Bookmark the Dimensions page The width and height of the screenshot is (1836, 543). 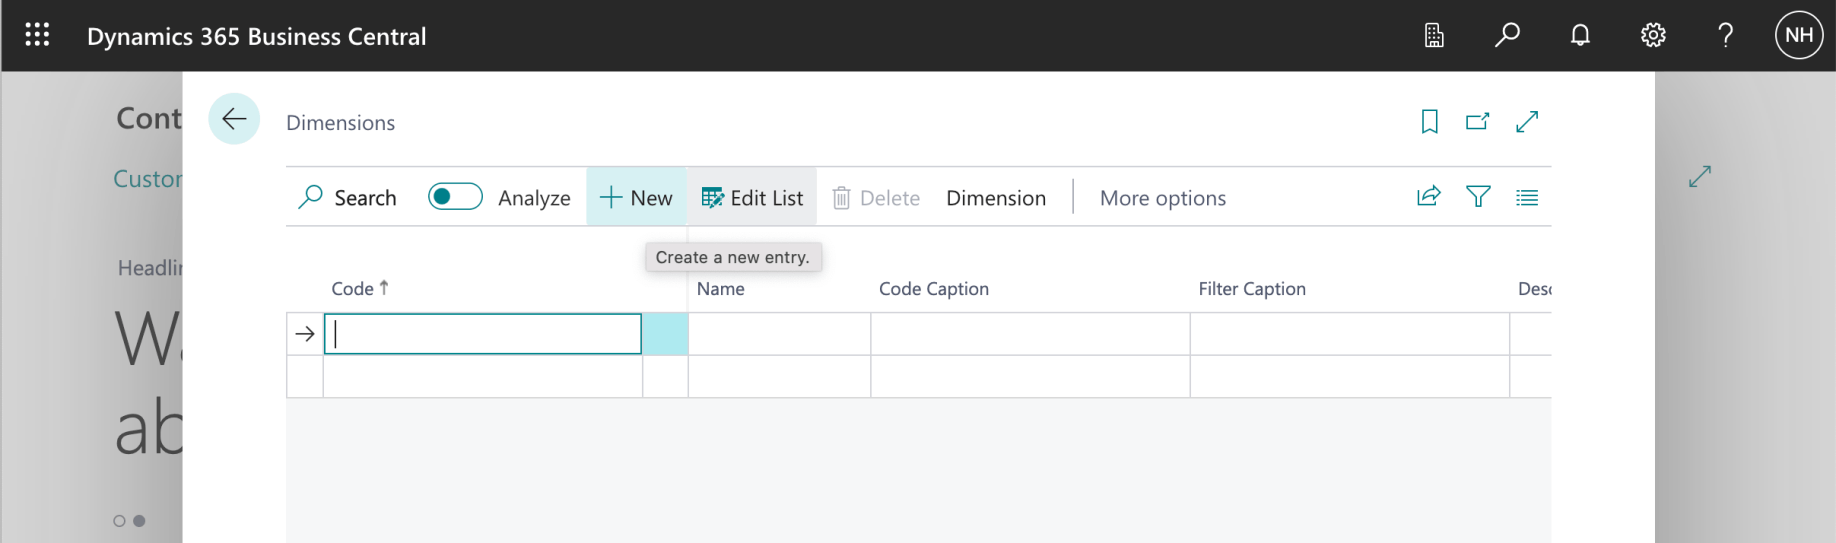pos(1430,122)
